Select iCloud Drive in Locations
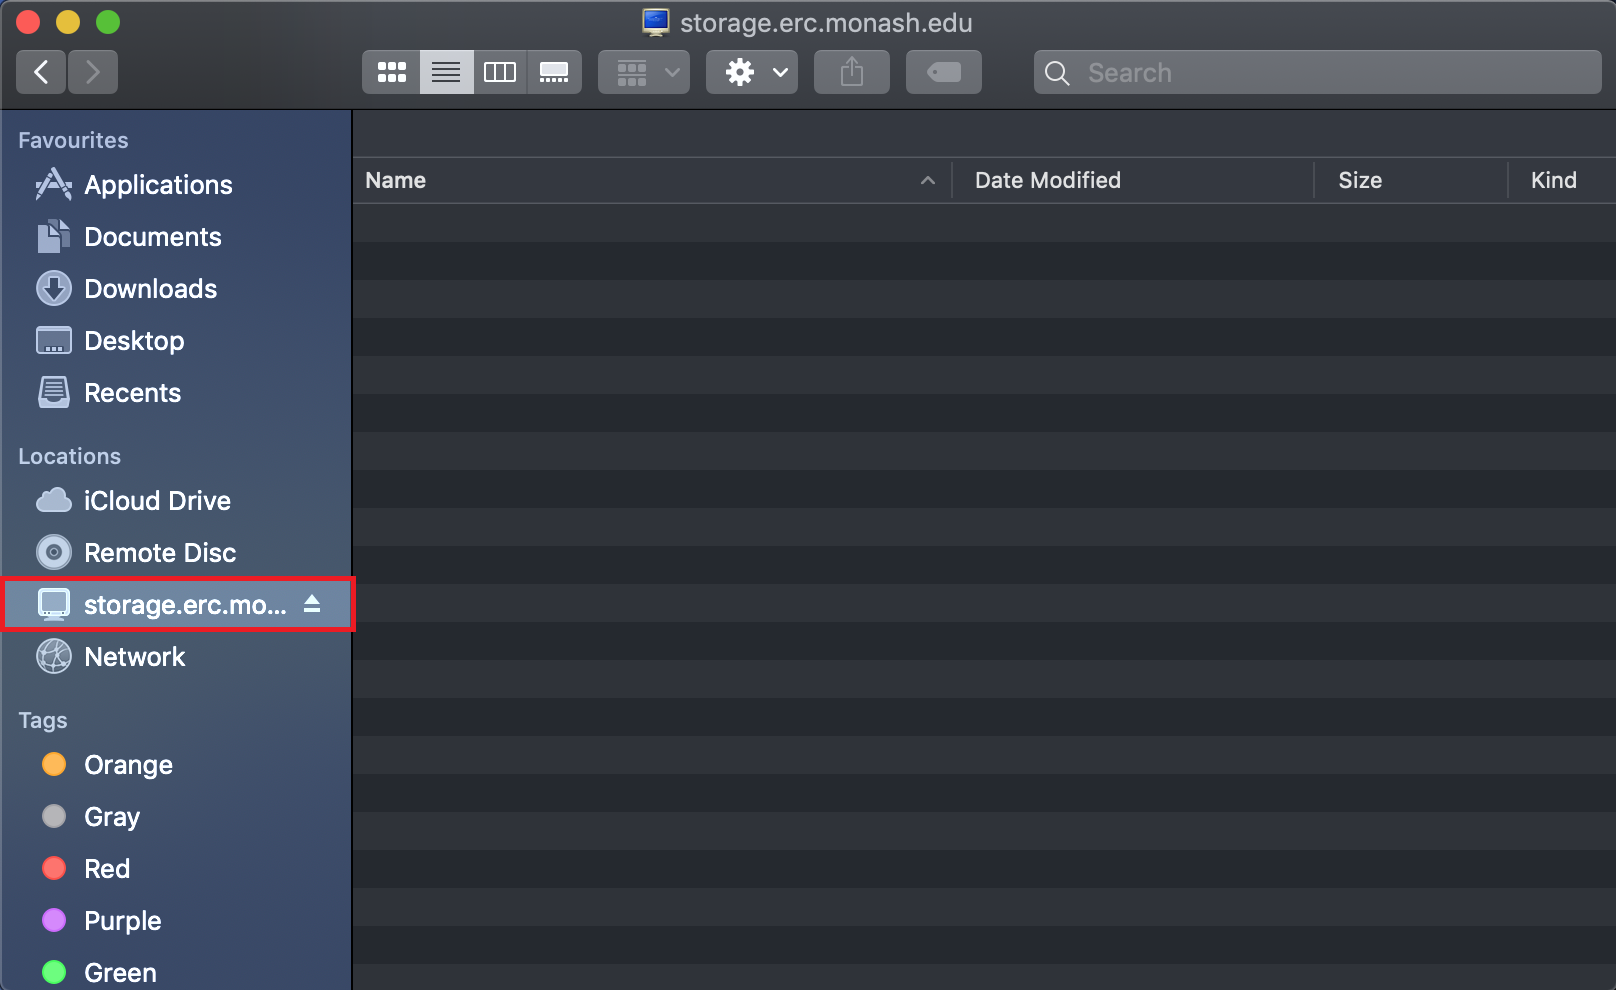Screen dimensions: 1616x990 pyautogui.click(x=157, y=501)
